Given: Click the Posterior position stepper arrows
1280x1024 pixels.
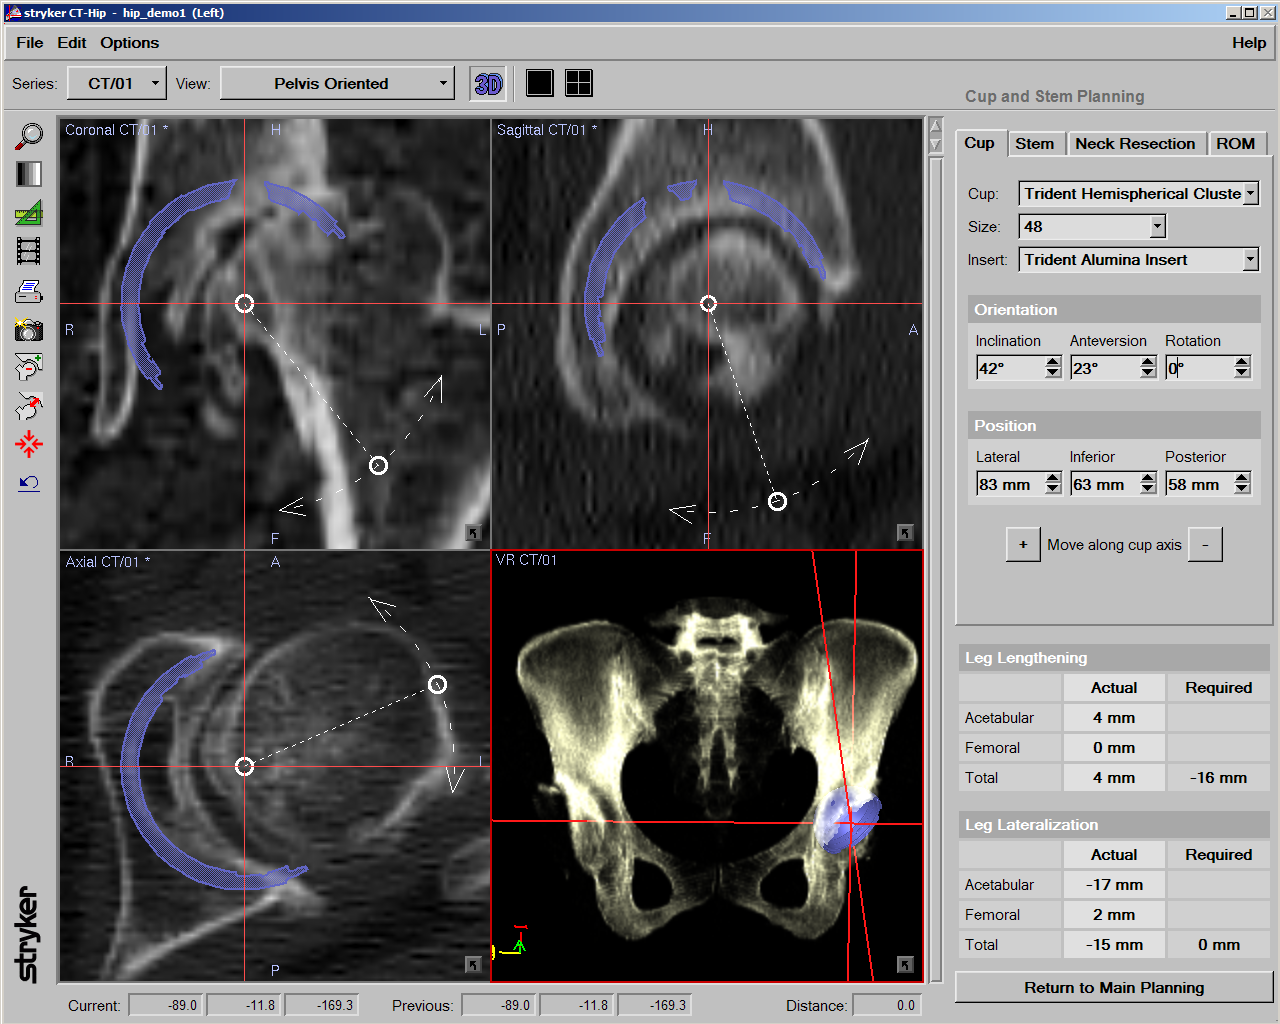Looking at the screenshot, I should click(1242, 484).
